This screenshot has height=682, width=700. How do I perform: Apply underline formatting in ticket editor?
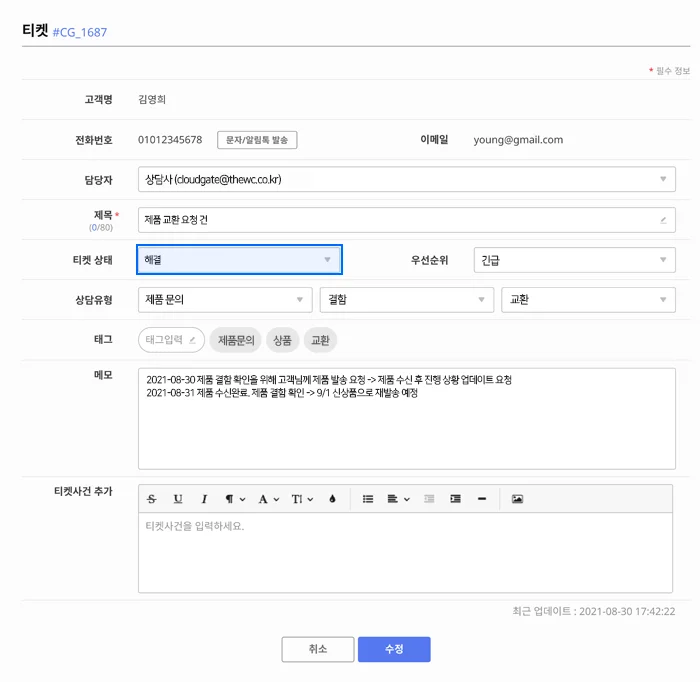pyautogui.click(x=178, y=498)
